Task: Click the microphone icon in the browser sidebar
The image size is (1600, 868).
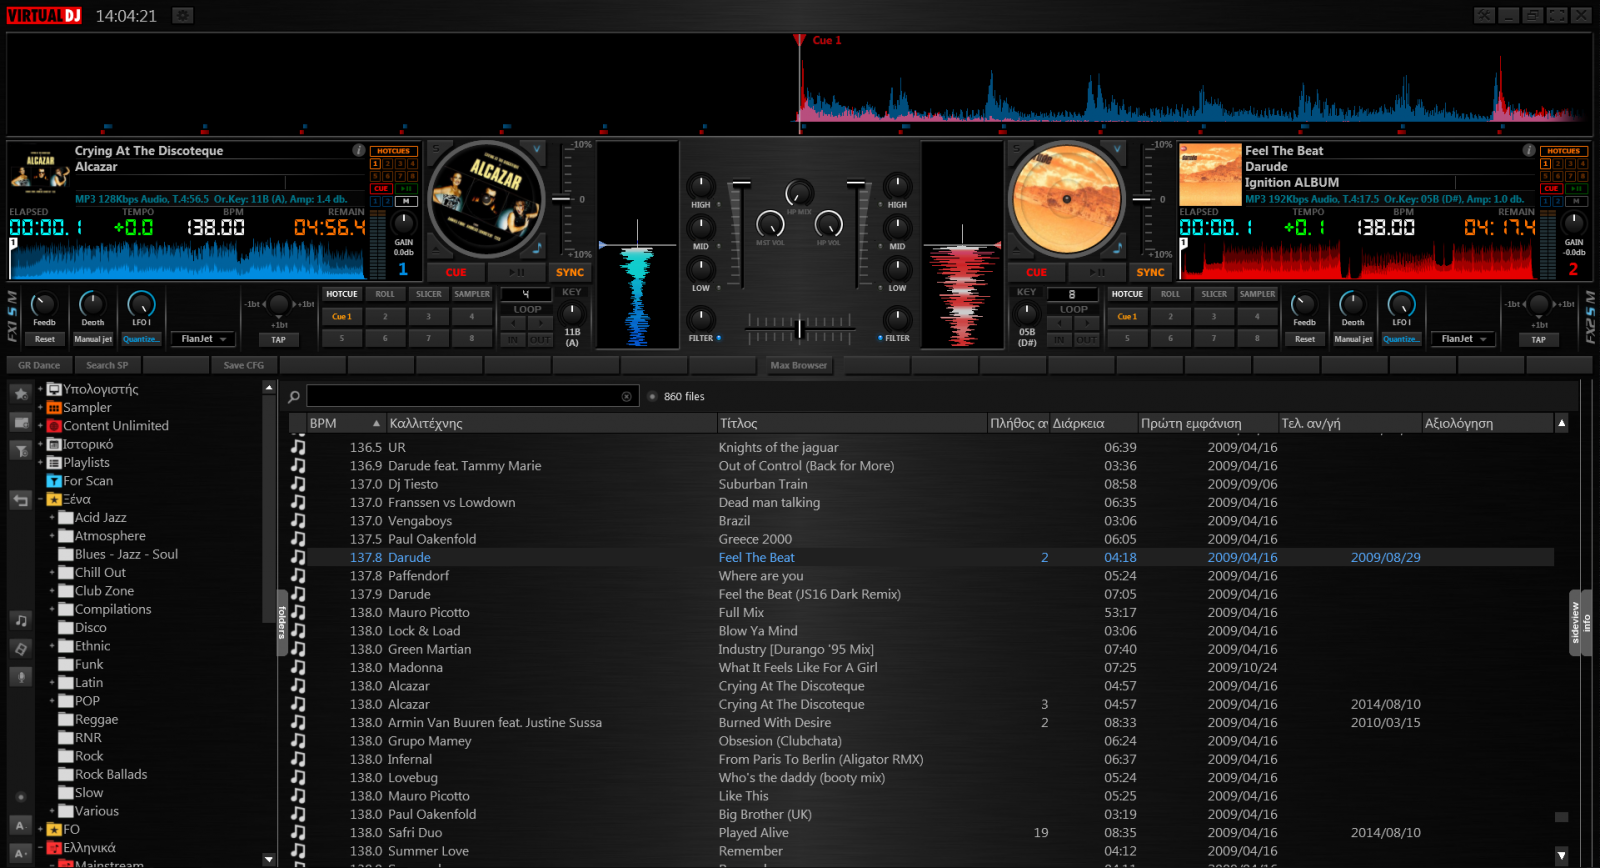Action: tap(20, 677)
